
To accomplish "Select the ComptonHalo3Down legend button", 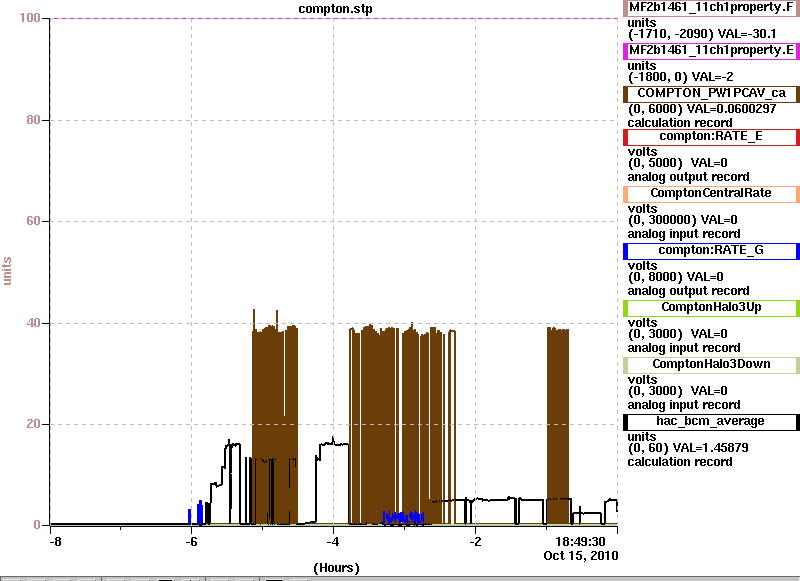I will (x=711, y=365).
